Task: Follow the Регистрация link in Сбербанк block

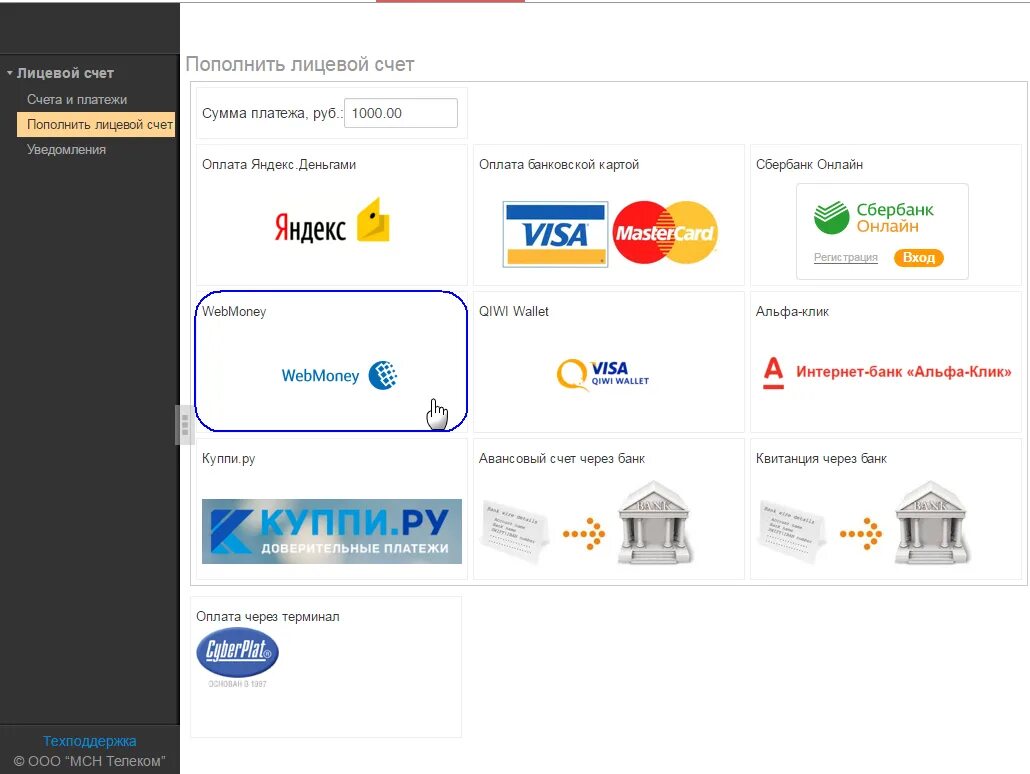Action: 845,257
